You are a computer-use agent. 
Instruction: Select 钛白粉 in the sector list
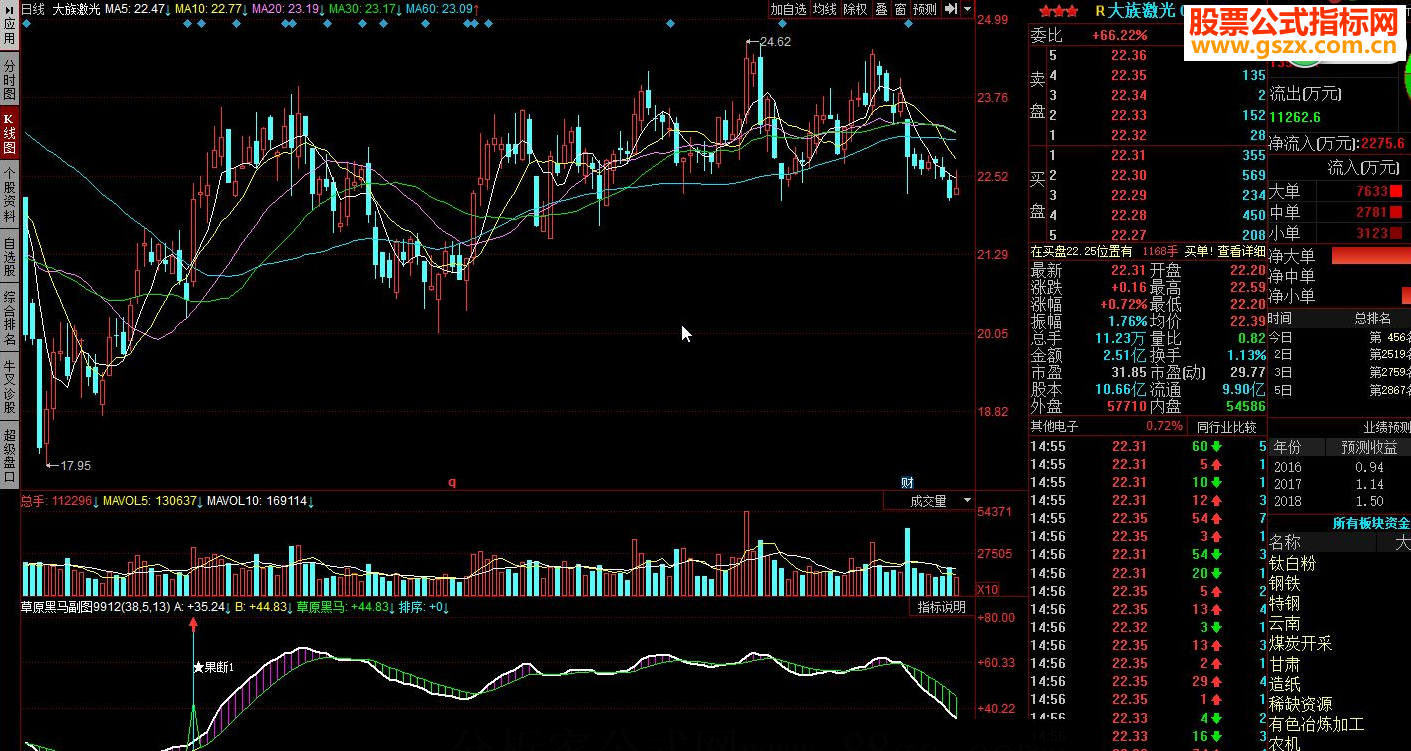[x=1292, y=564]
